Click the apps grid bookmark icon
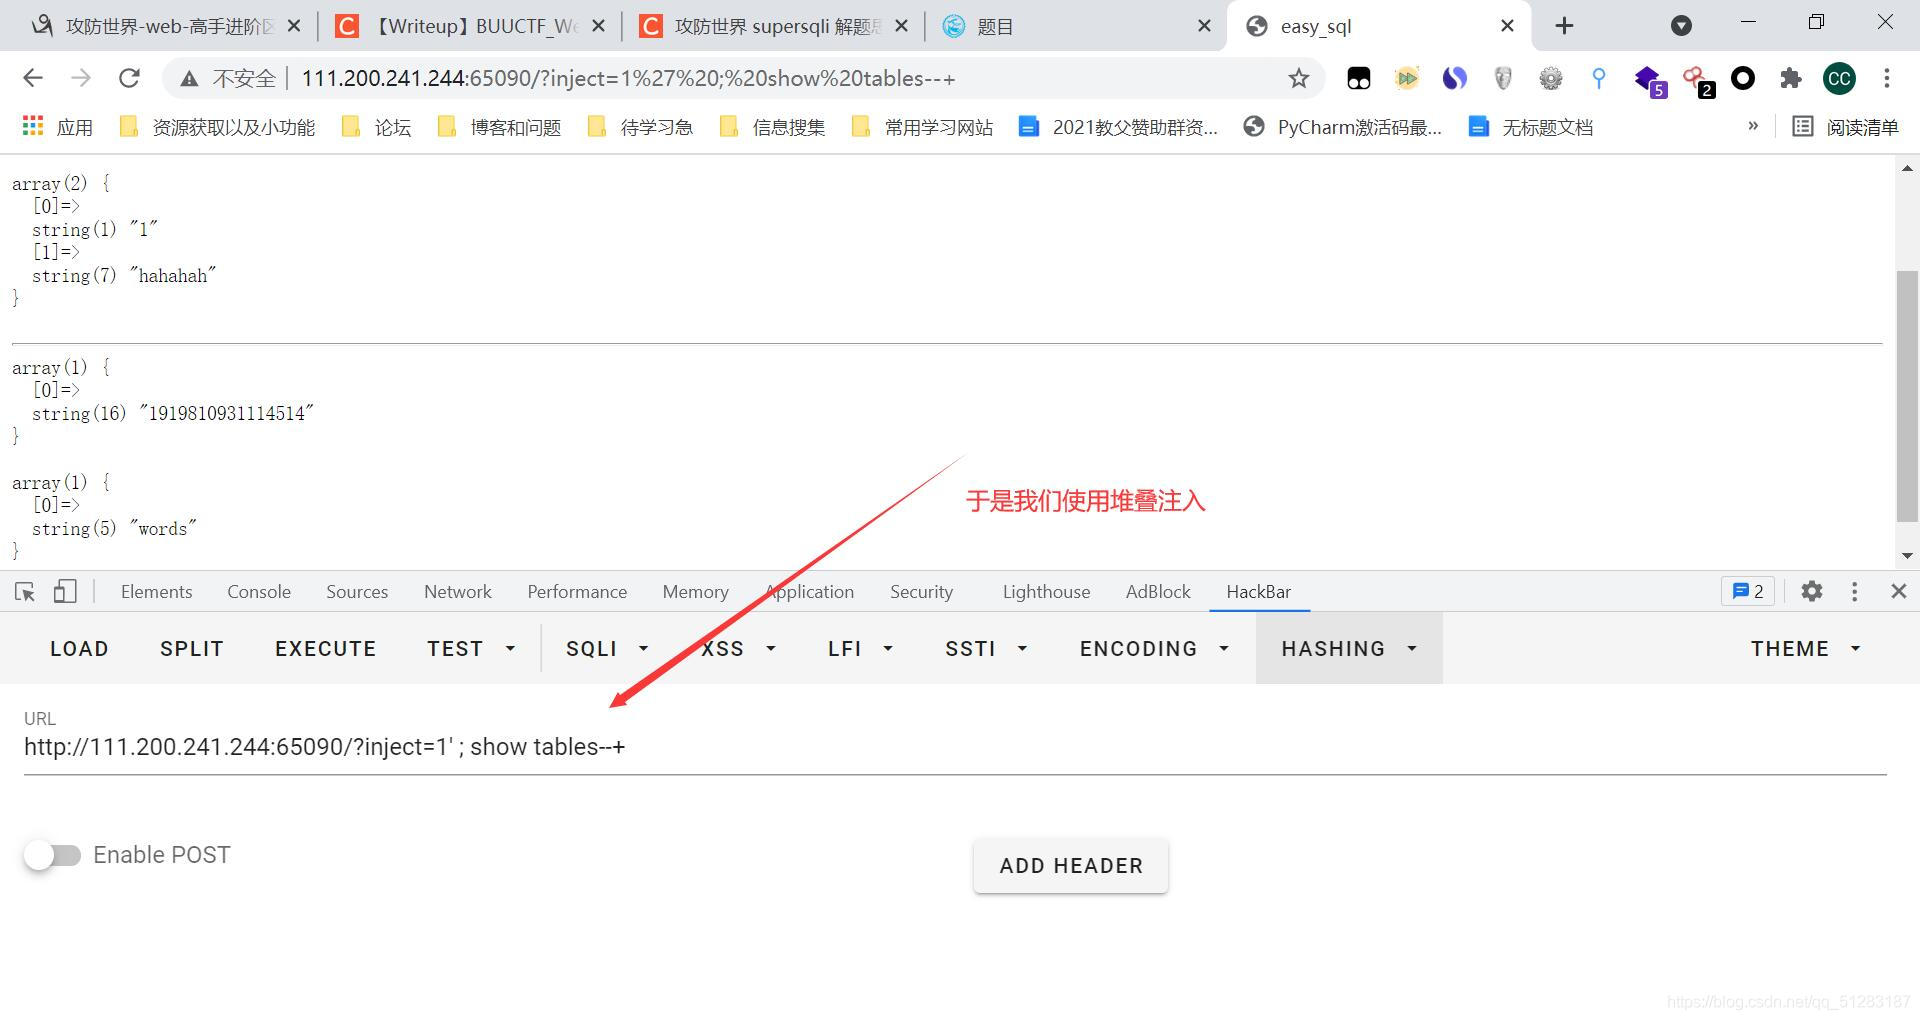The image size is (1920, 1020). pyautogui.click(x=32, y=126)
